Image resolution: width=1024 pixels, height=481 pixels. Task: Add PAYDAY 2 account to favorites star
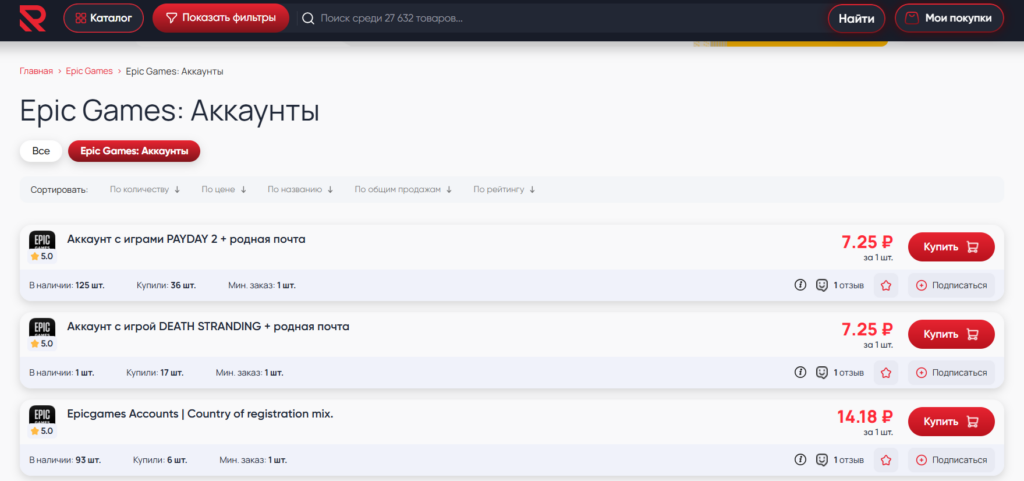(886, 285)
